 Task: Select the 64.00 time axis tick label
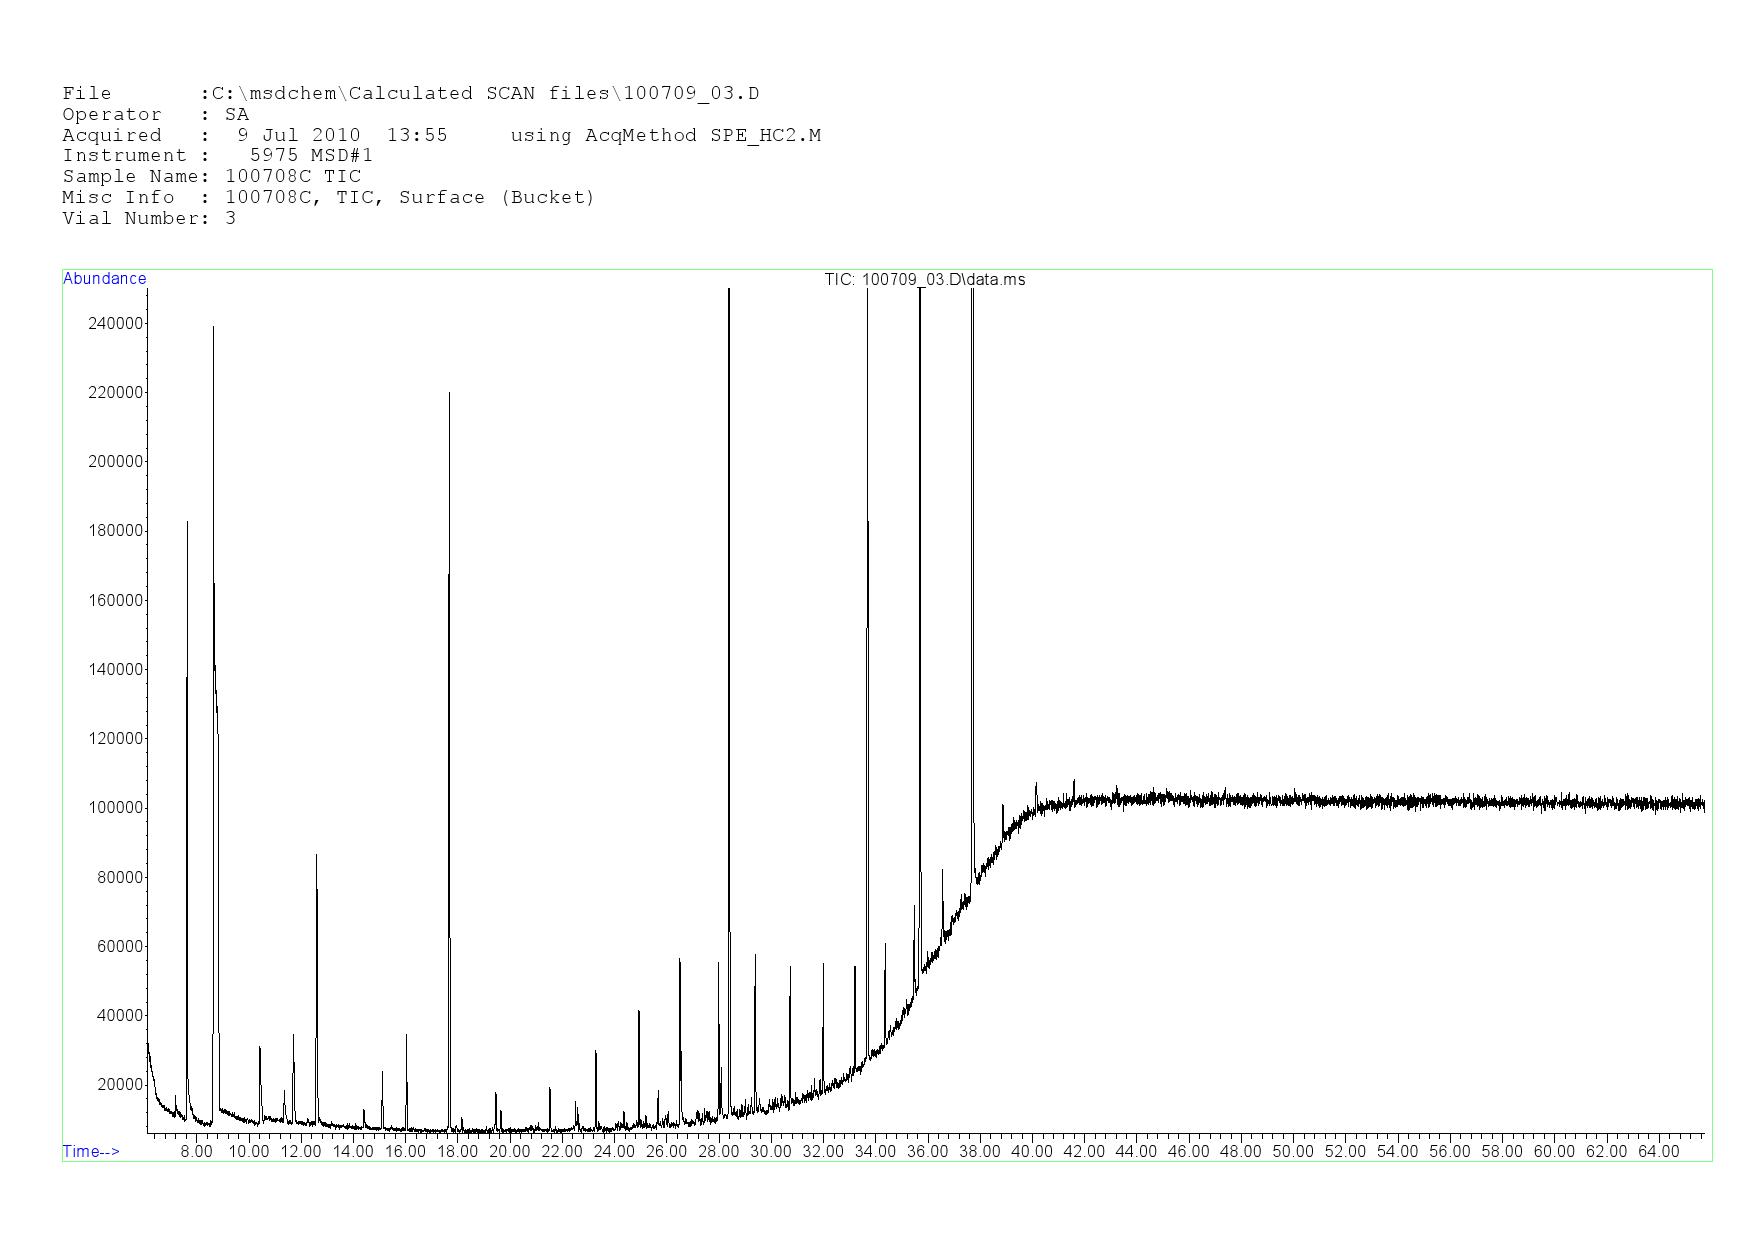(1658, 1152)
